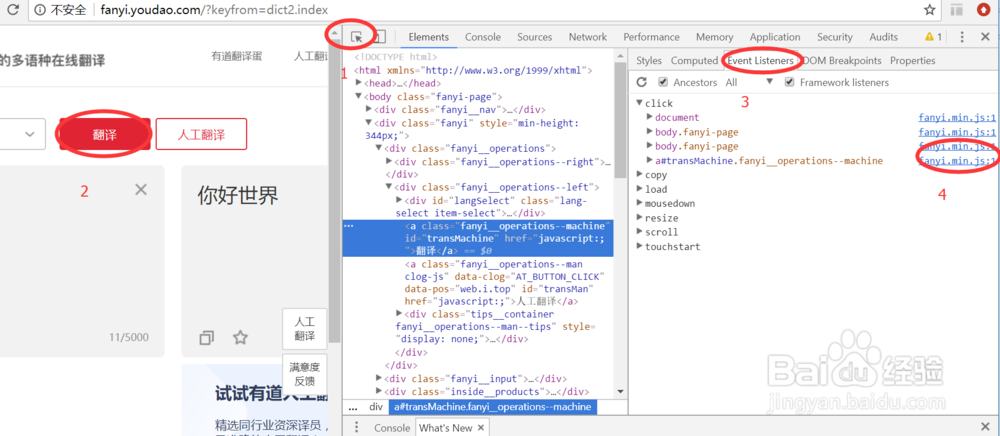Click the site security info icon
Viewport: 1000px width, 436px height.
click(x=40, y=10)
